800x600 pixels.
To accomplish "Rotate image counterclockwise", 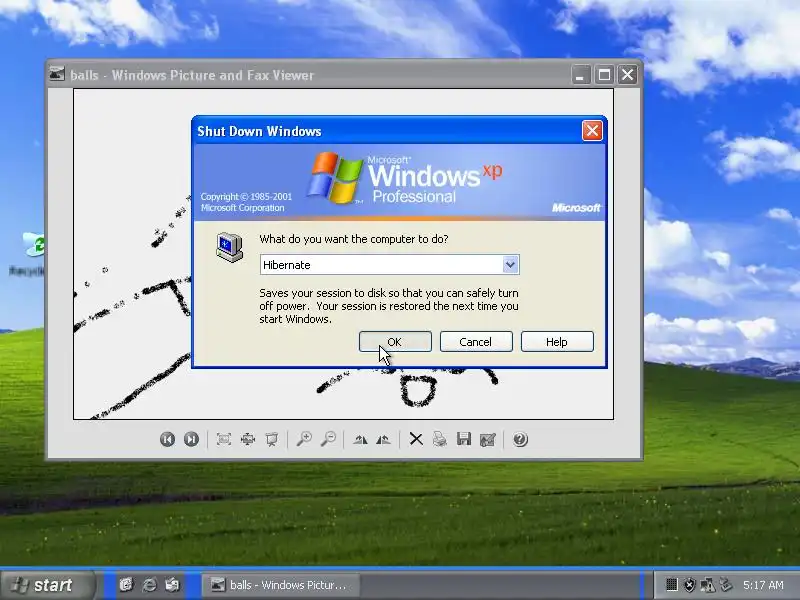I will 383,439.
